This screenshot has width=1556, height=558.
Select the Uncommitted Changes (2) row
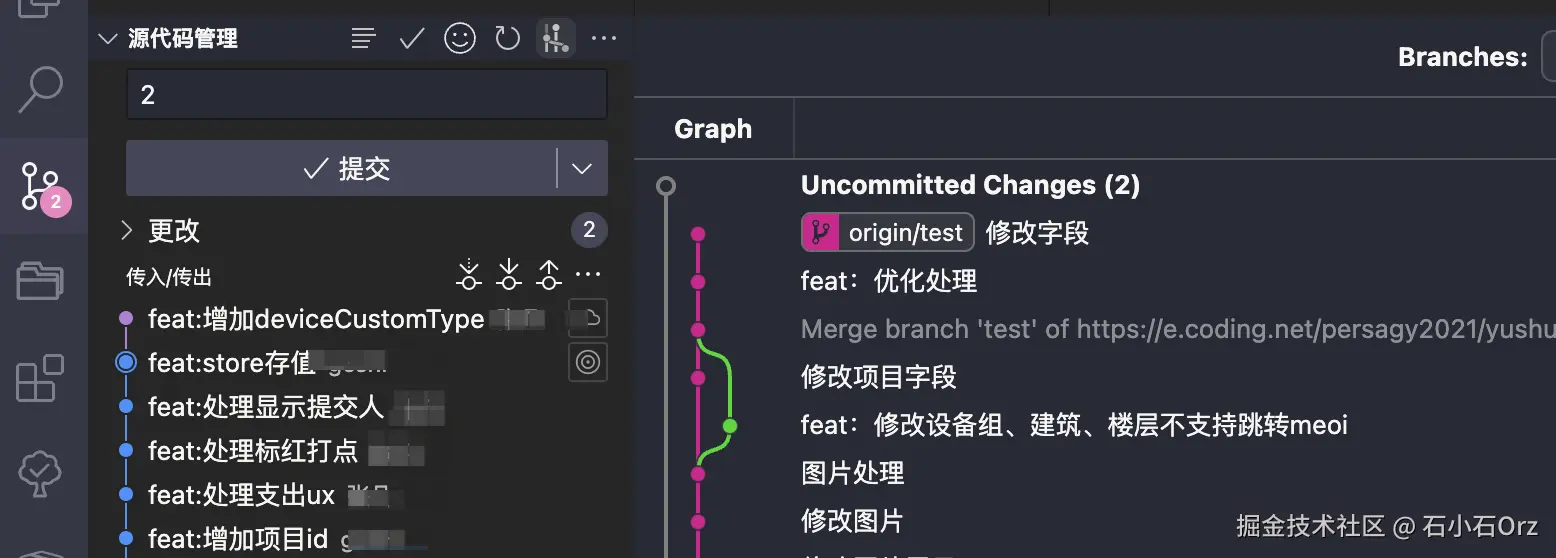pyautogui.click(x=970, y=185)
